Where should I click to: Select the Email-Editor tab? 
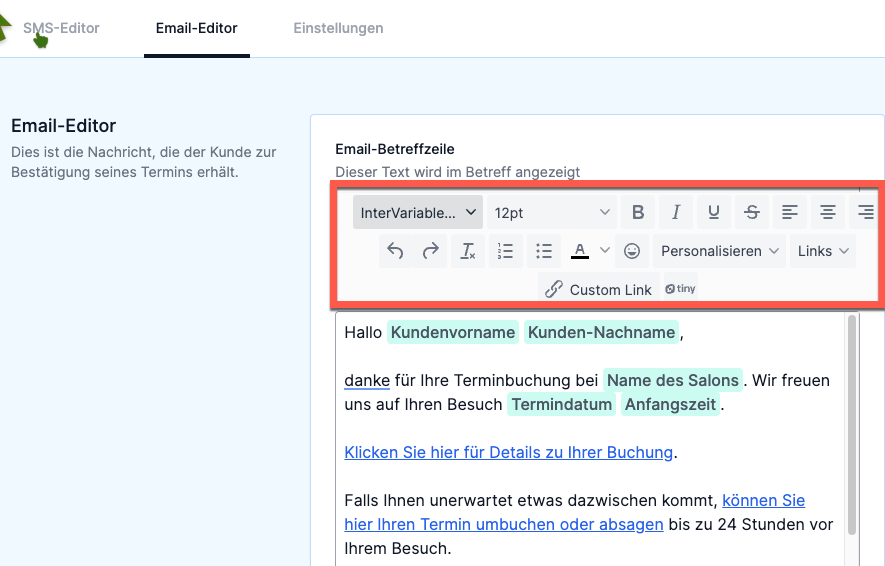coord(196,28)
